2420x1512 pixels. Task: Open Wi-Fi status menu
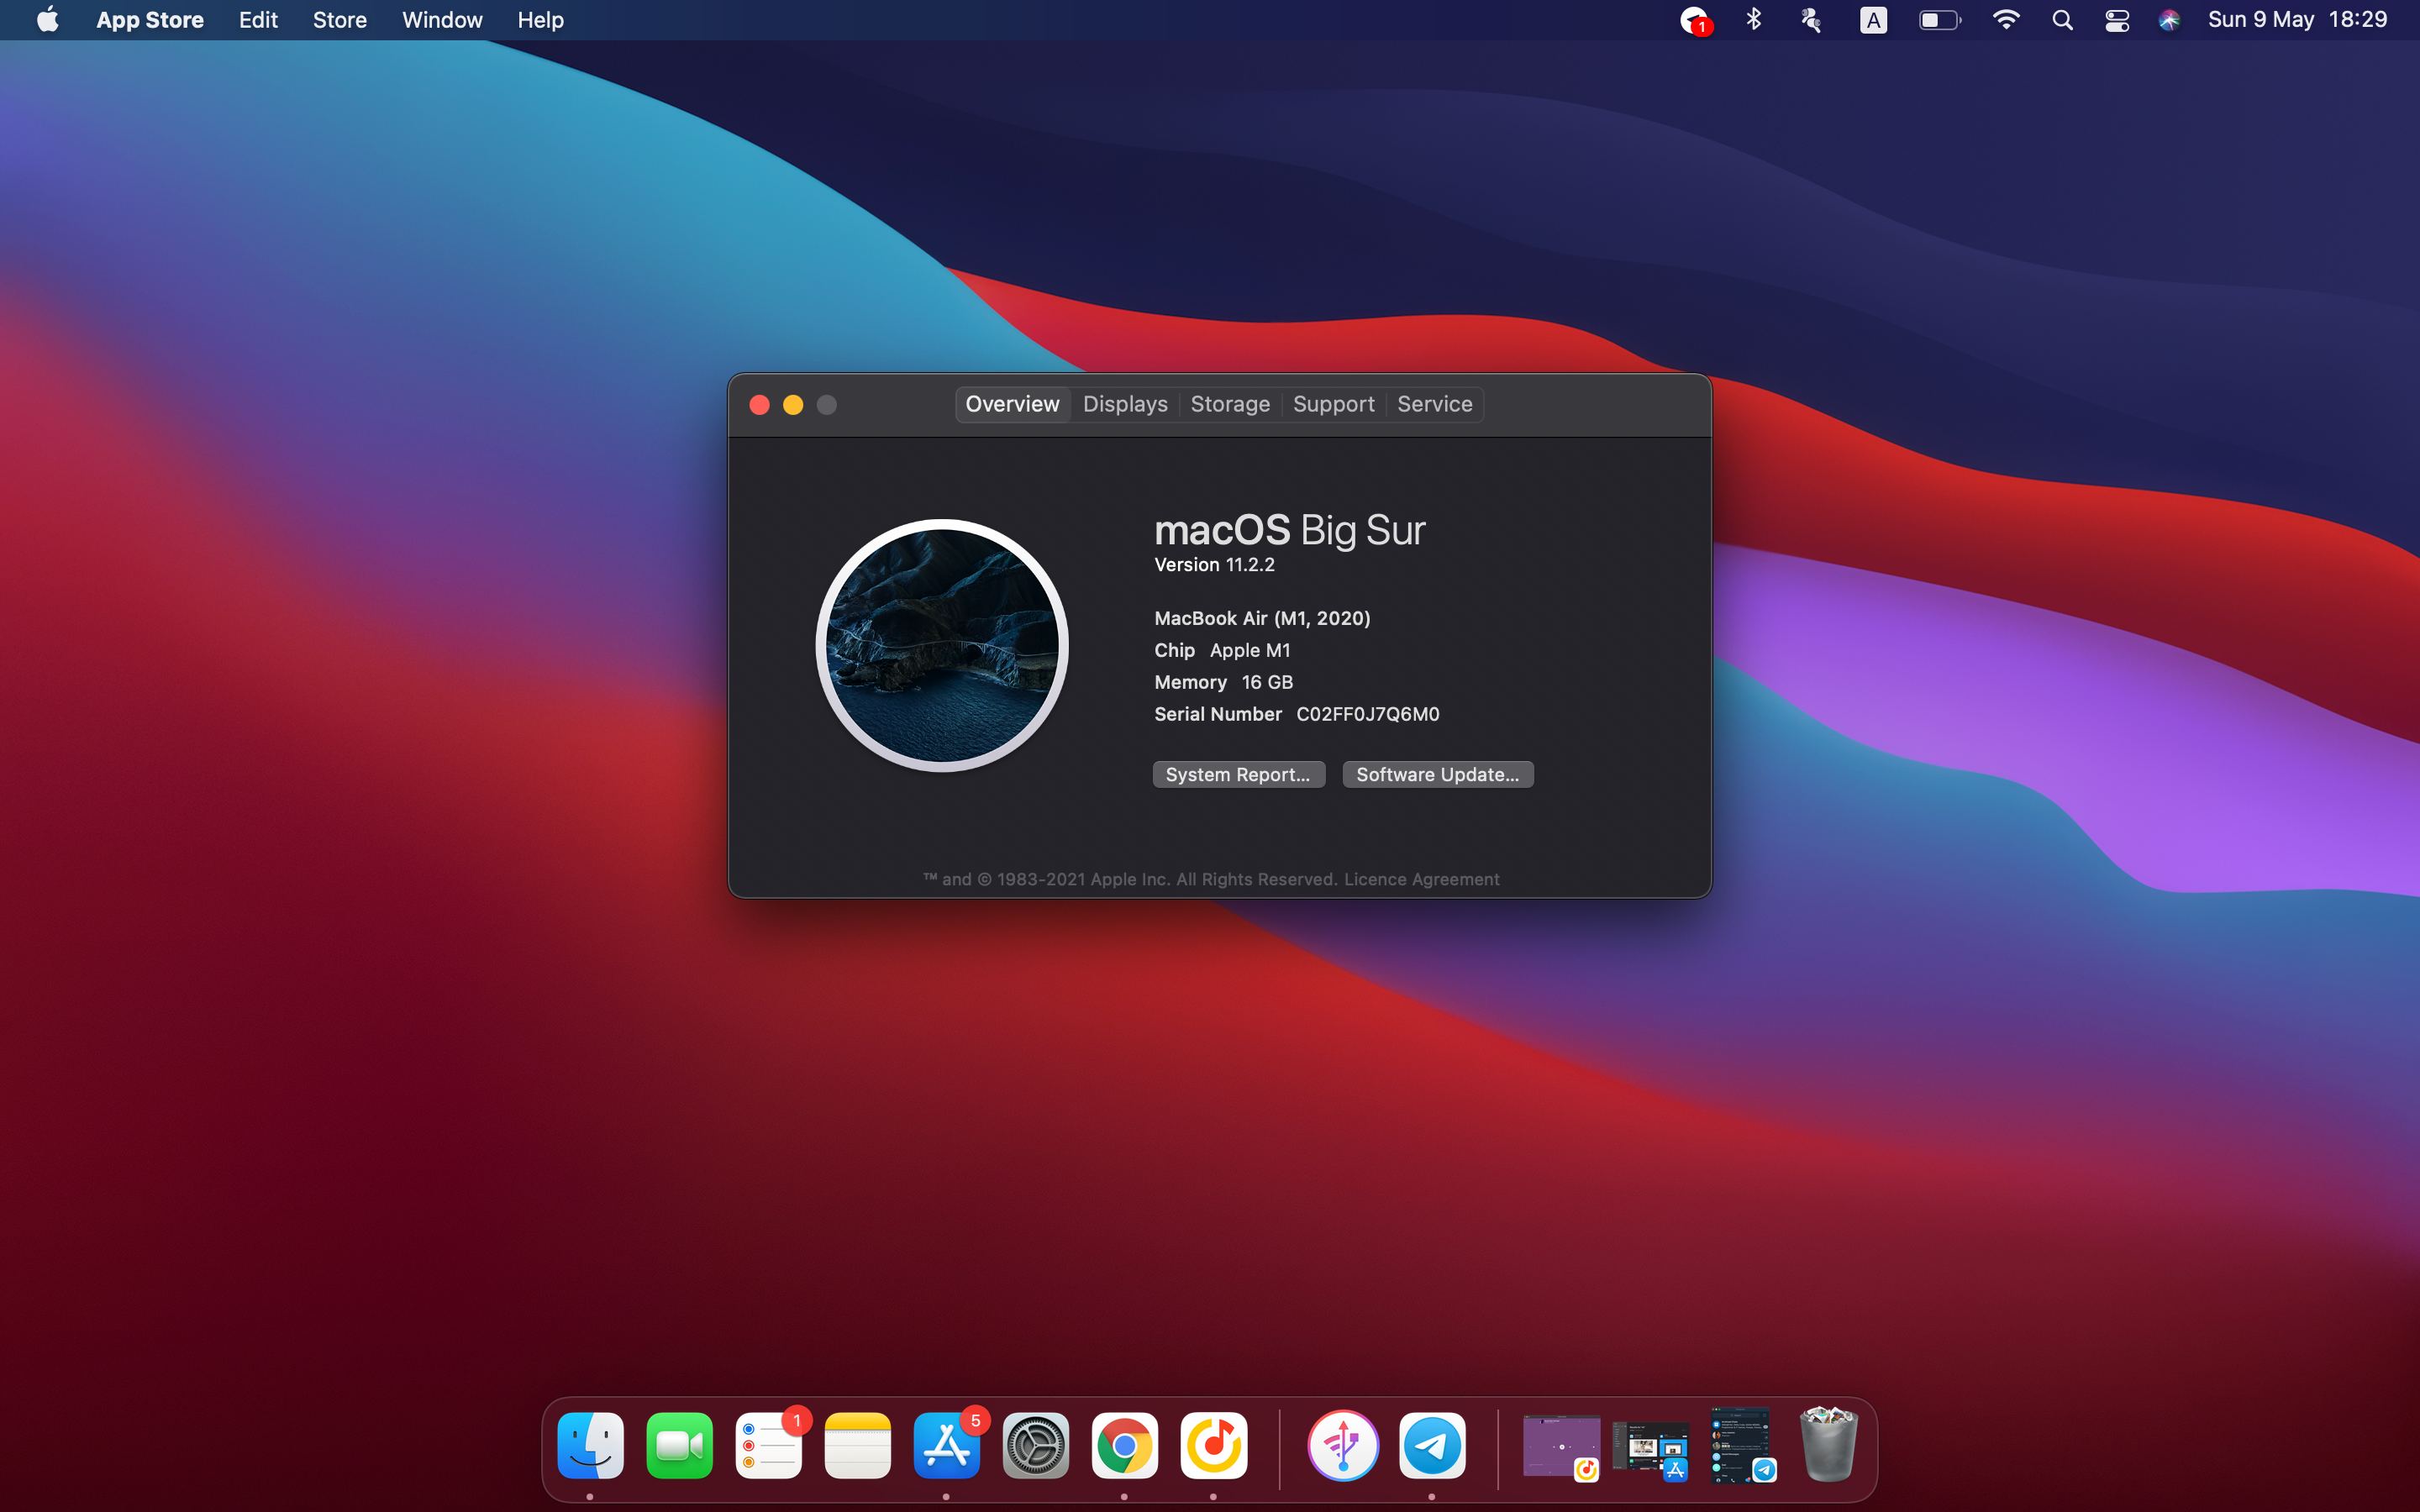[x=2005, y=20]
